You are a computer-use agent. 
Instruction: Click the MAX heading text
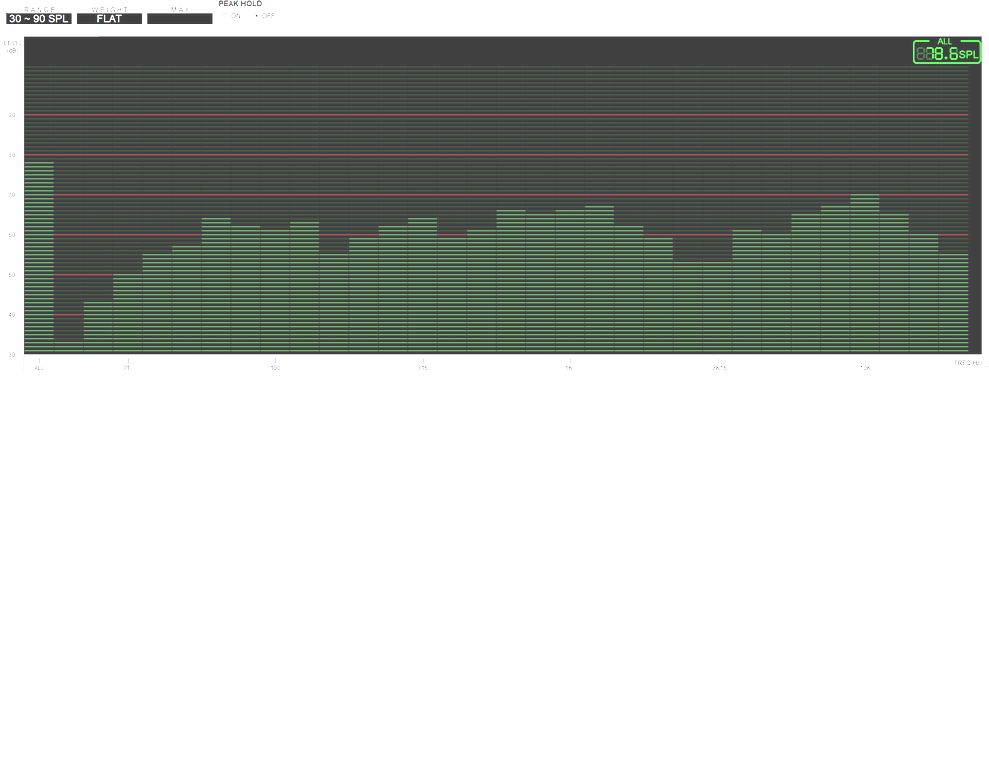click(179, 9)
